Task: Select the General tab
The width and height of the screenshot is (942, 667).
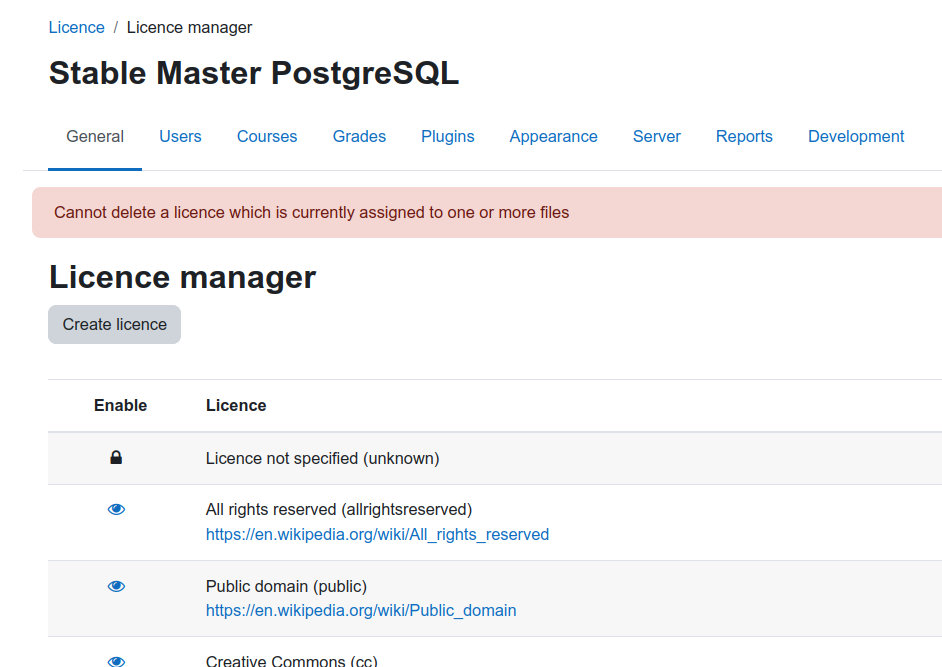Action: pyautogui.click(x=95, y=136)
